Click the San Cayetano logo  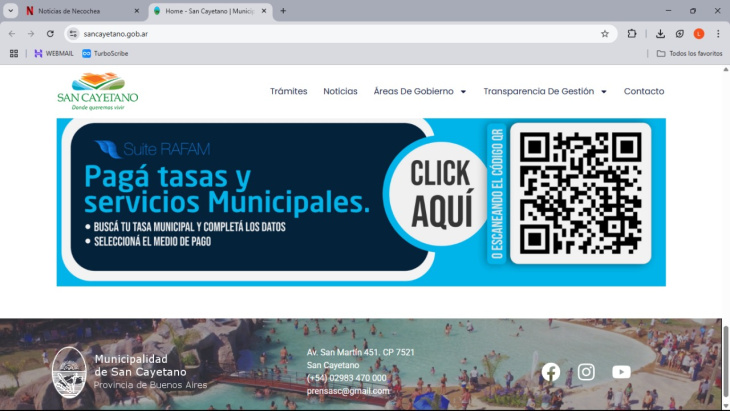click(x=98, y=91)
